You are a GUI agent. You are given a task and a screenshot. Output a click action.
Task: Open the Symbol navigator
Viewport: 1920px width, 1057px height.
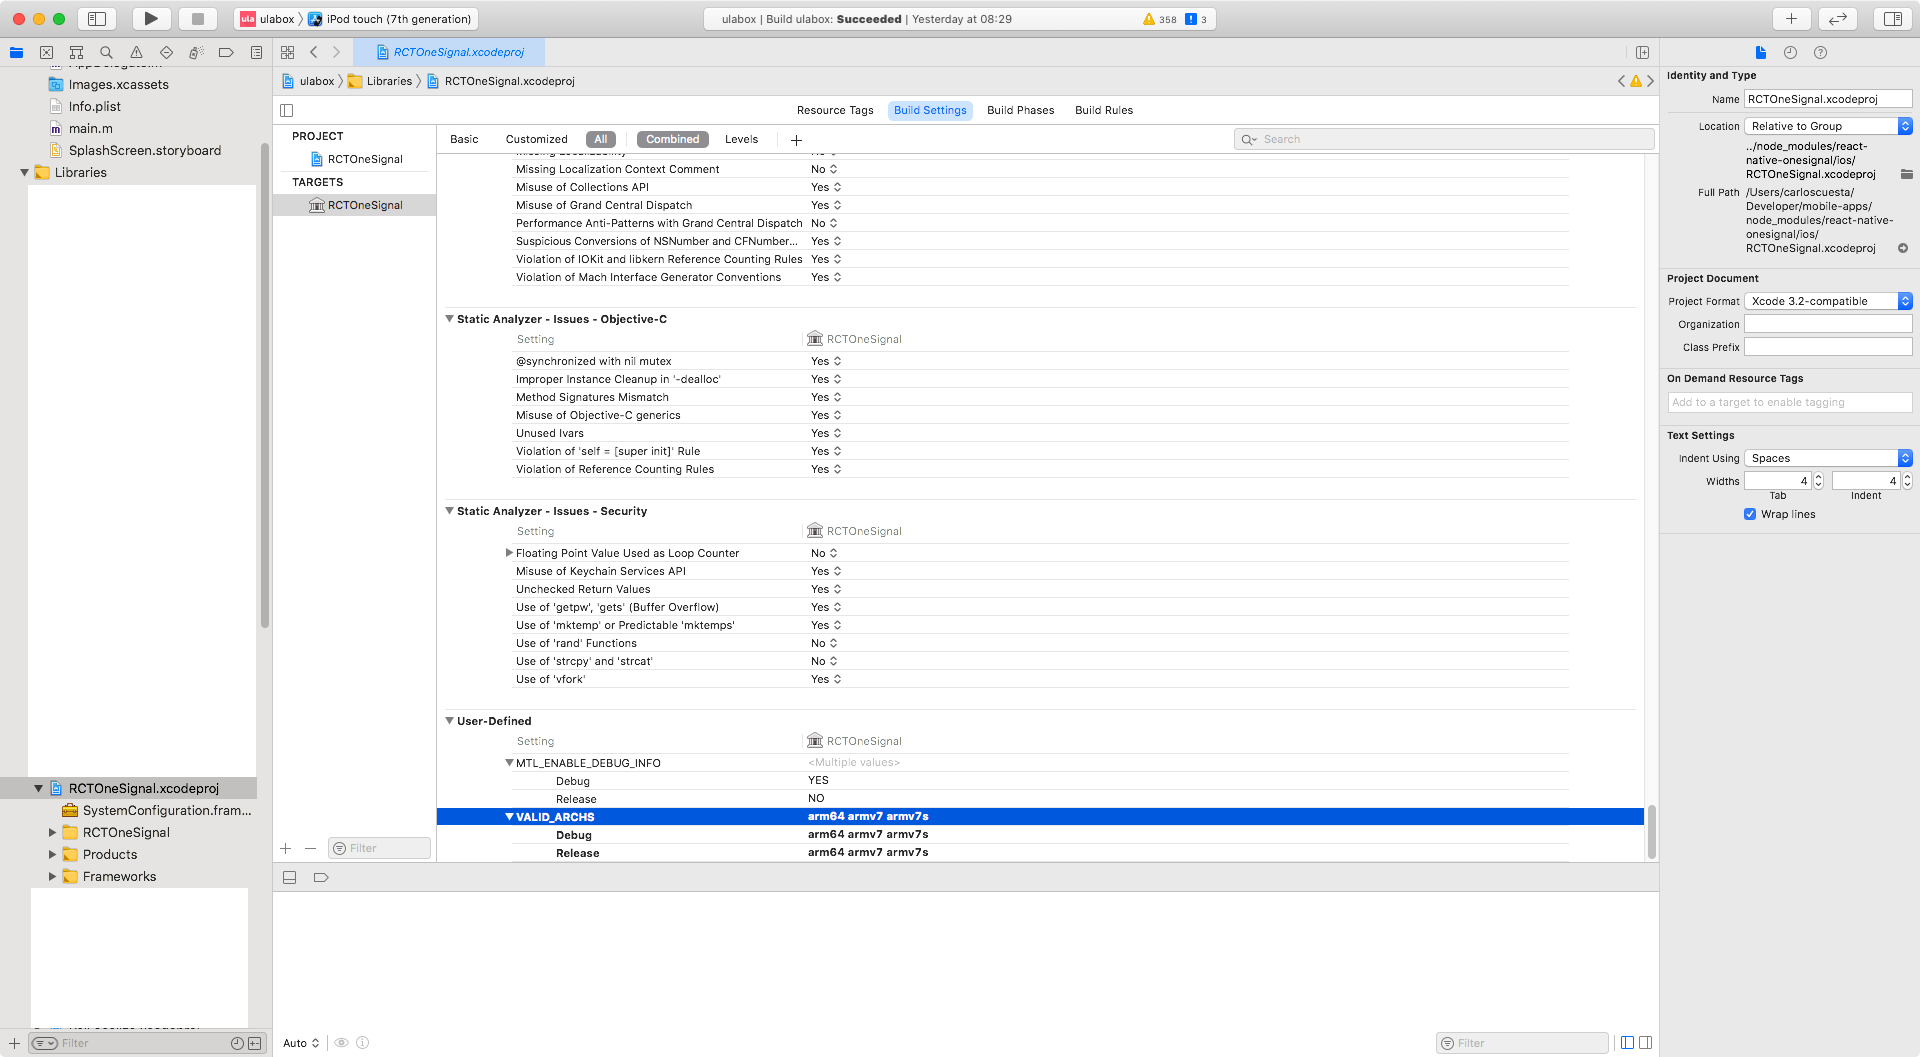point(76,52)
